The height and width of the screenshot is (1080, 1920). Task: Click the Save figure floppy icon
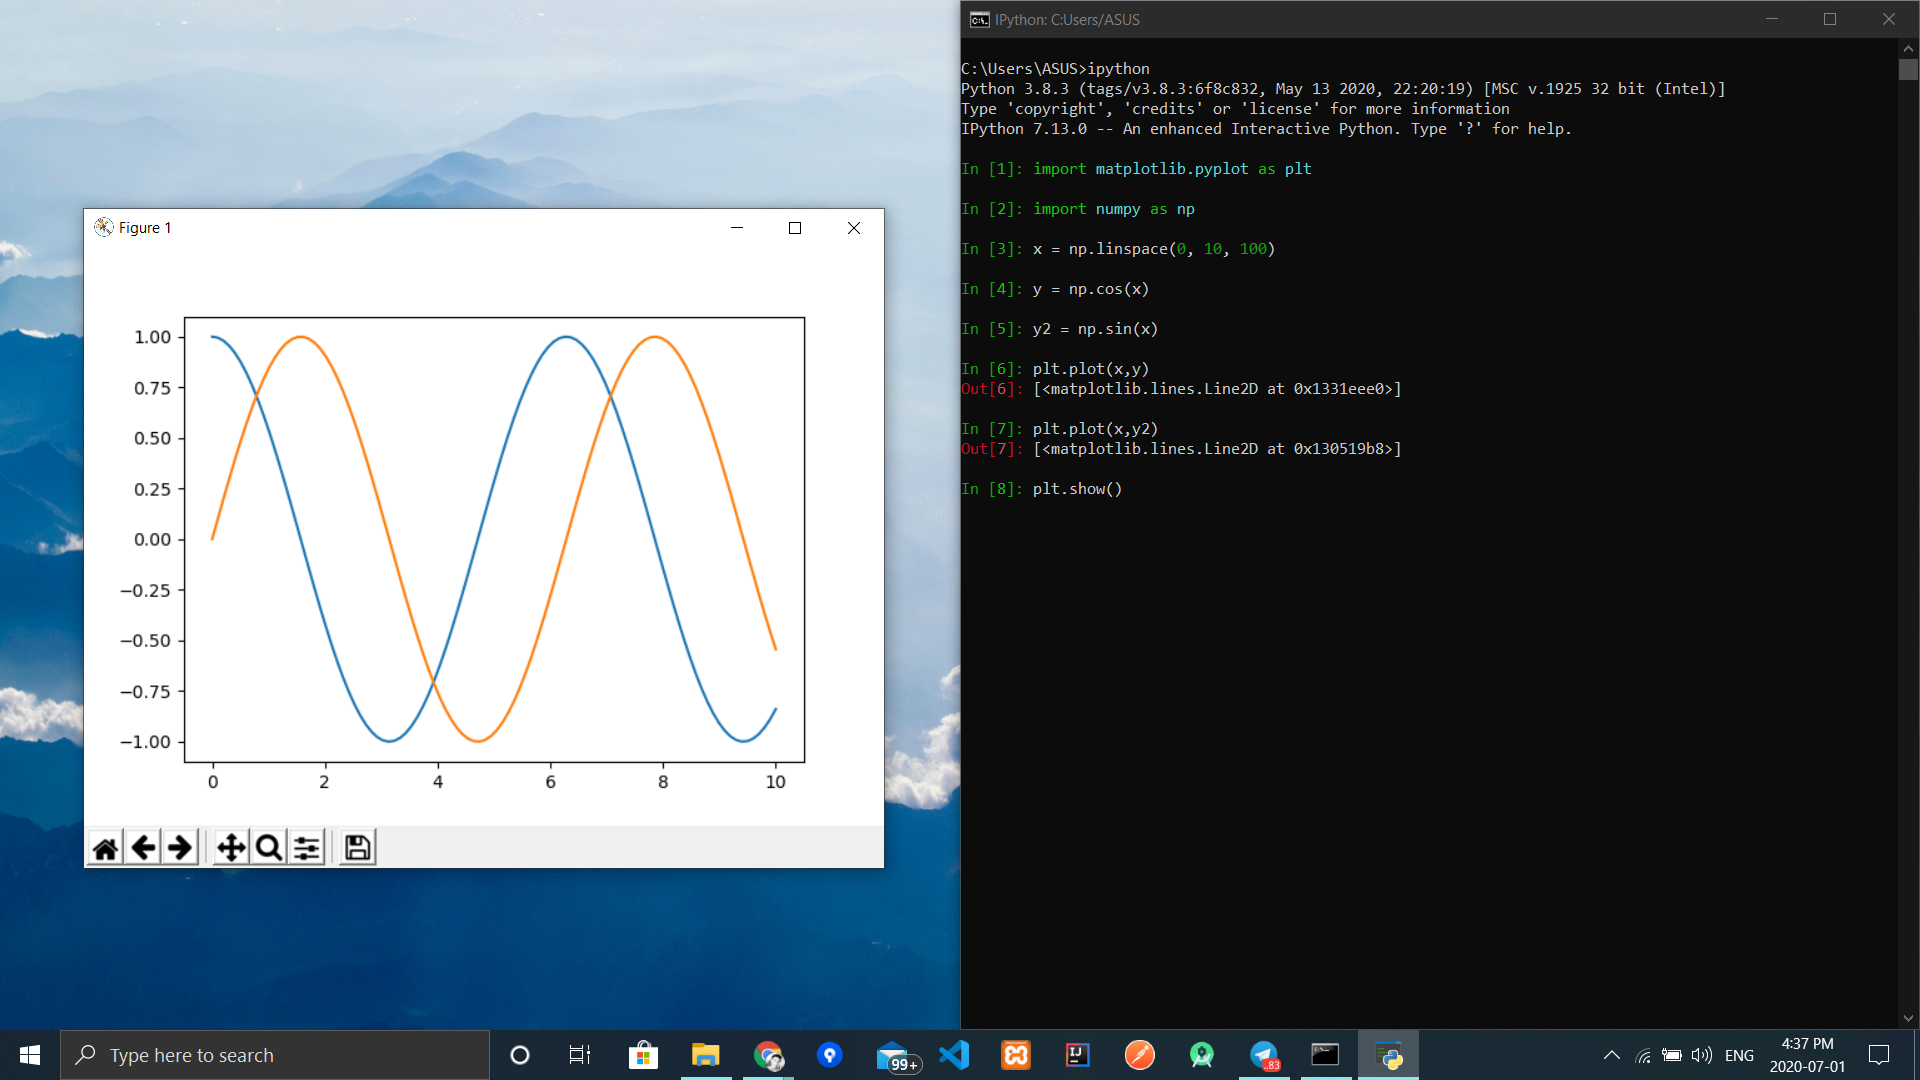(x=357, y=848)
